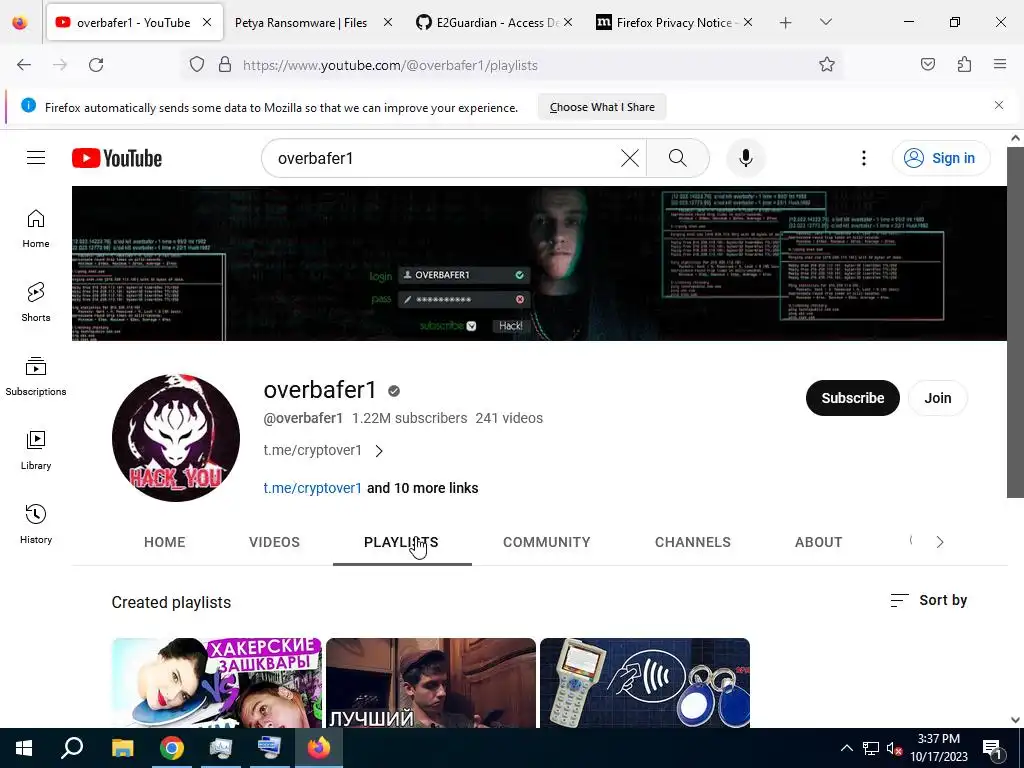Sign in to YouTube
The width and height of the screenshot is (1024, 768).
point(941,158)
